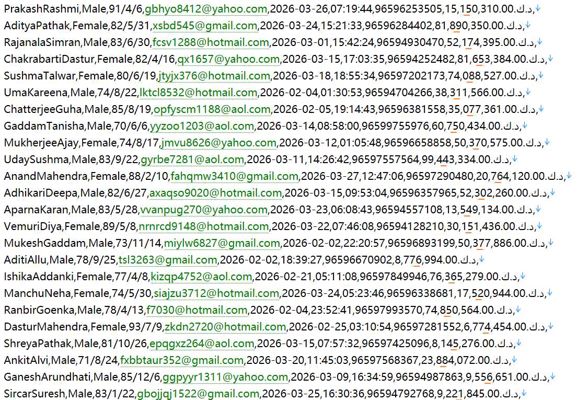Open vvanpug270@yahoo.com link
Image resolution: width=588 pixels, height=400 pixels.
(x=204, y=210)
